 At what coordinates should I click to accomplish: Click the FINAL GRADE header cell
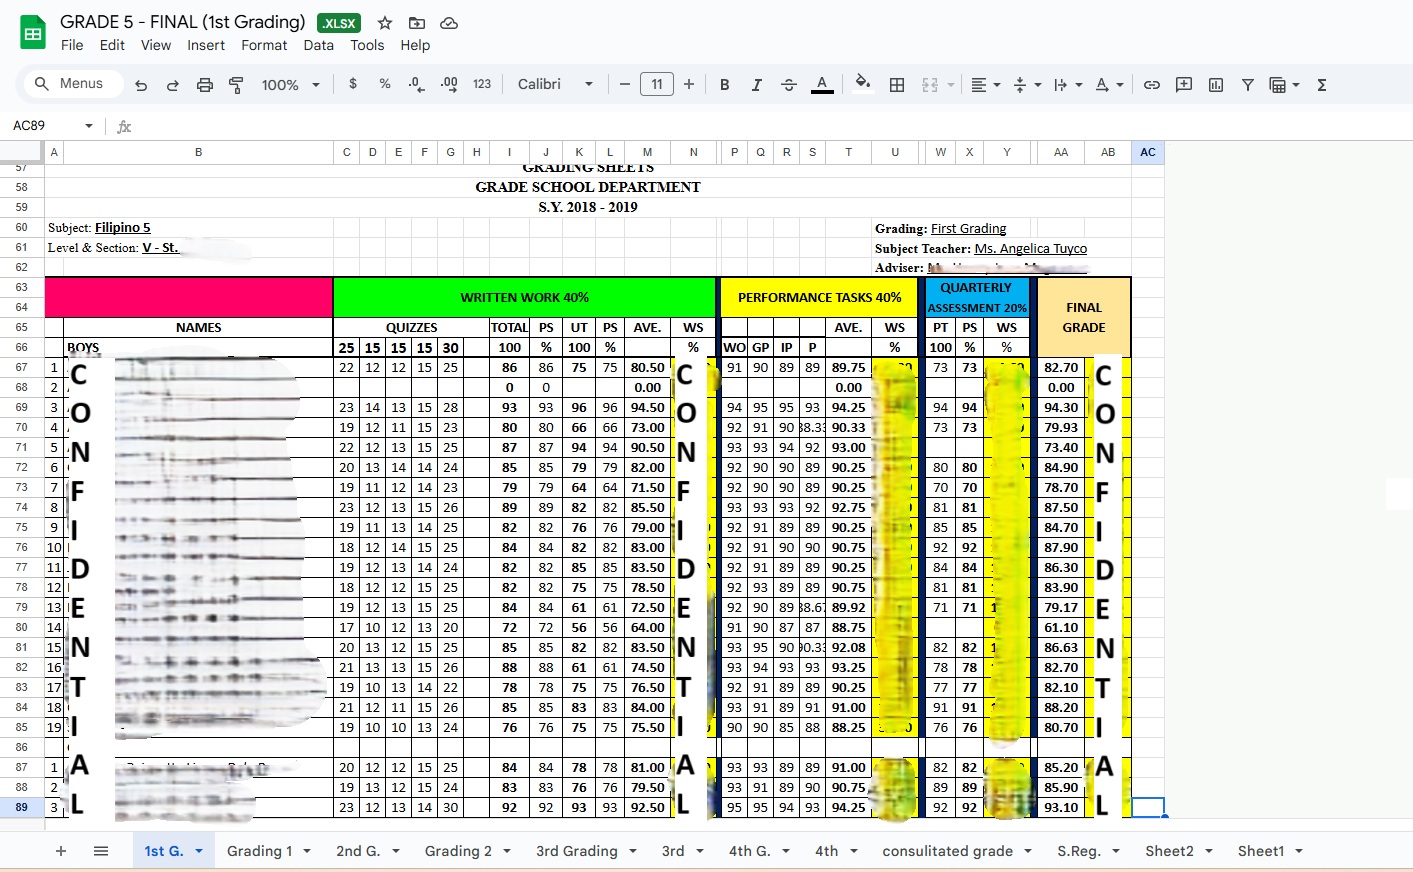click(1084, 317)
